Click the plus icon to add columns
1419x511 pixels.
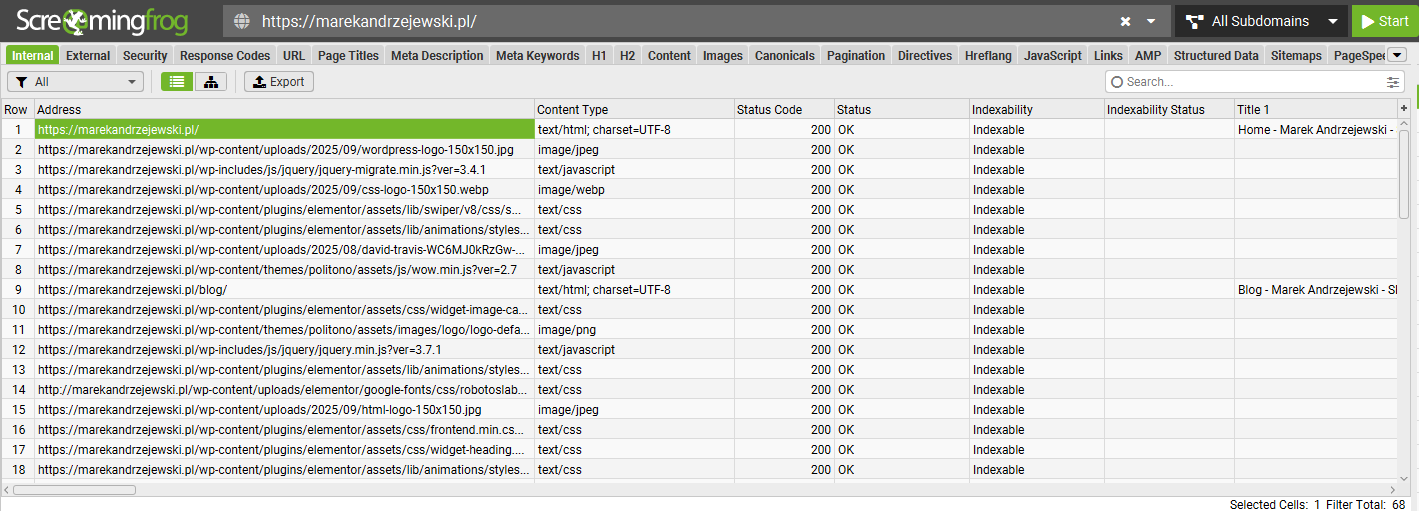(1403, 109)
